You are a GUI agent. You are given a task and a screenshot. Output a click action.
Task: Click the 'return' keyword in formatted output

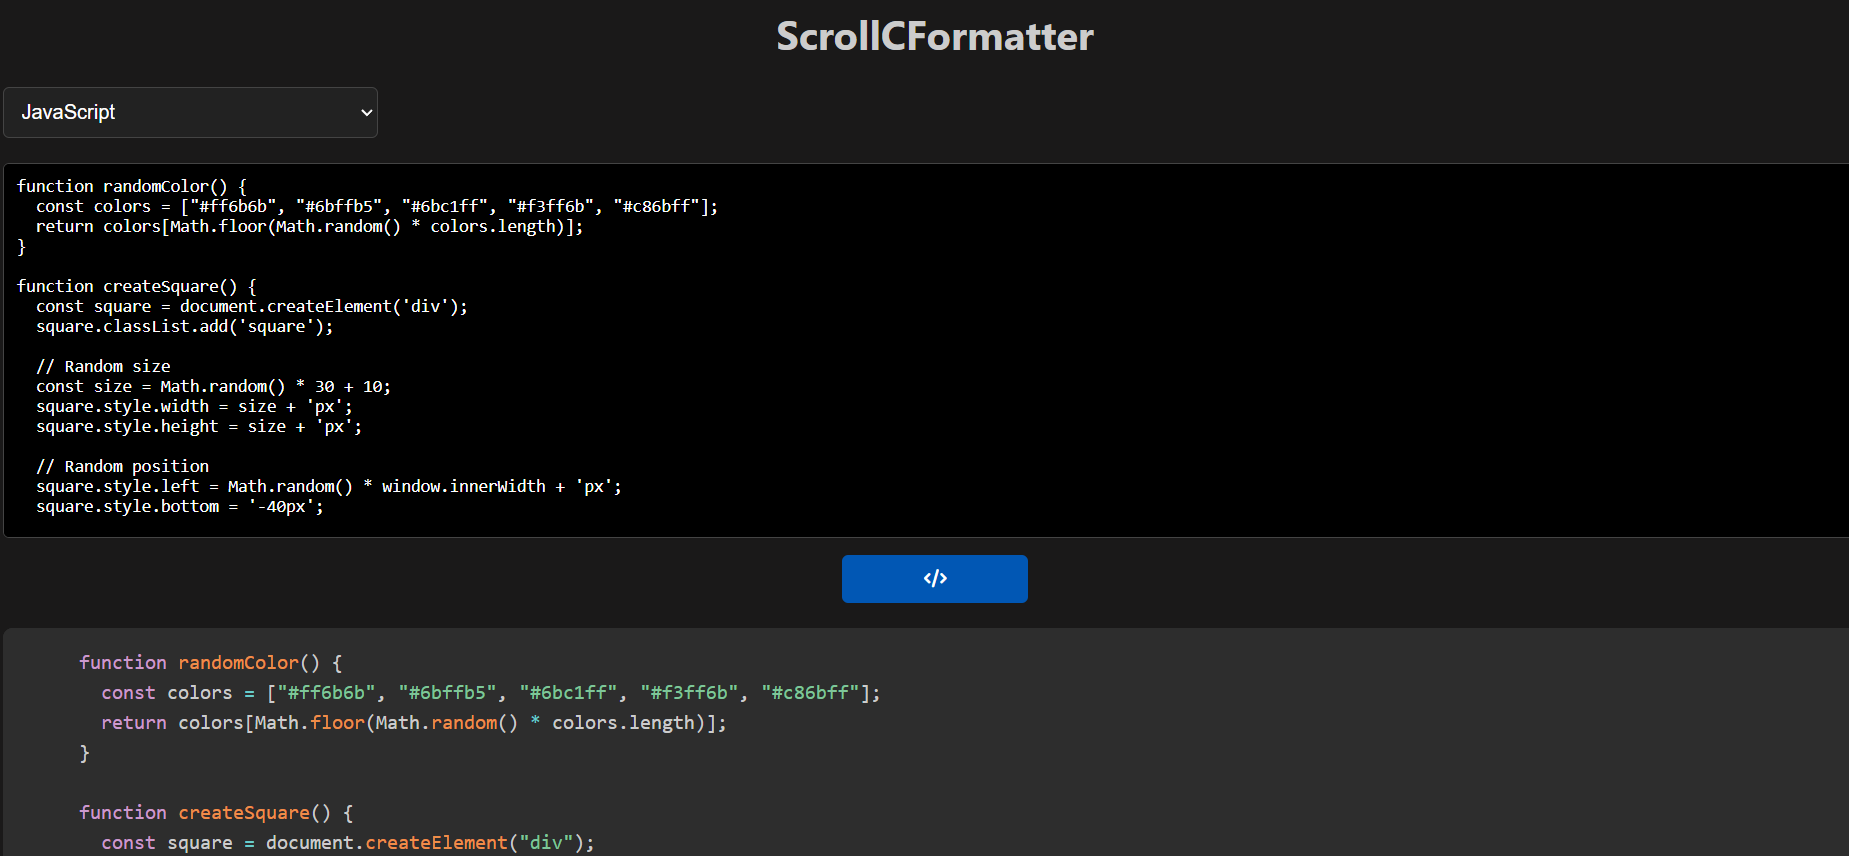click(133, 723)
